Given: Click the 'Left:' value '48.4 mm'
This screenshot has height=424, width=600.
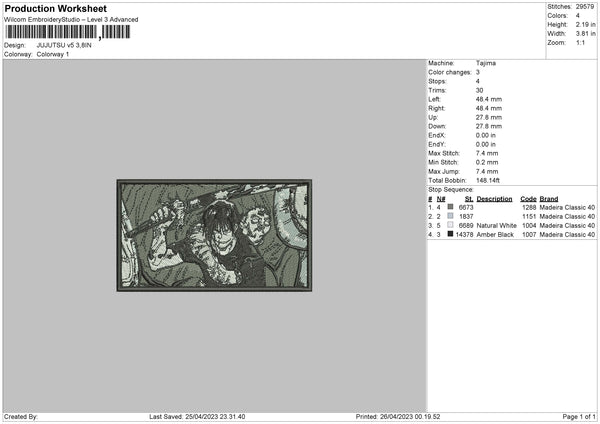Looking at the screenshot, I should coord(489,99).
